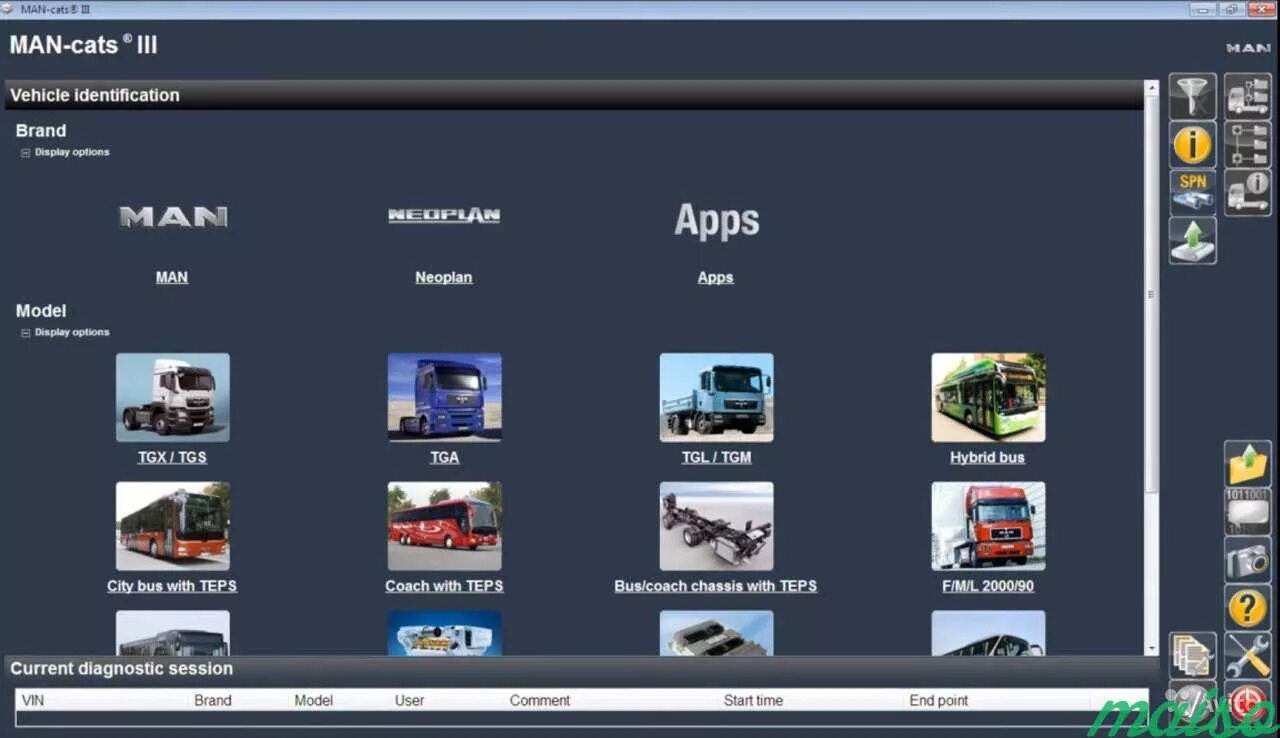Viewport: 1280px width, 738px height.
Task: Click the MAN logo in header
Action: (1248, 47)
